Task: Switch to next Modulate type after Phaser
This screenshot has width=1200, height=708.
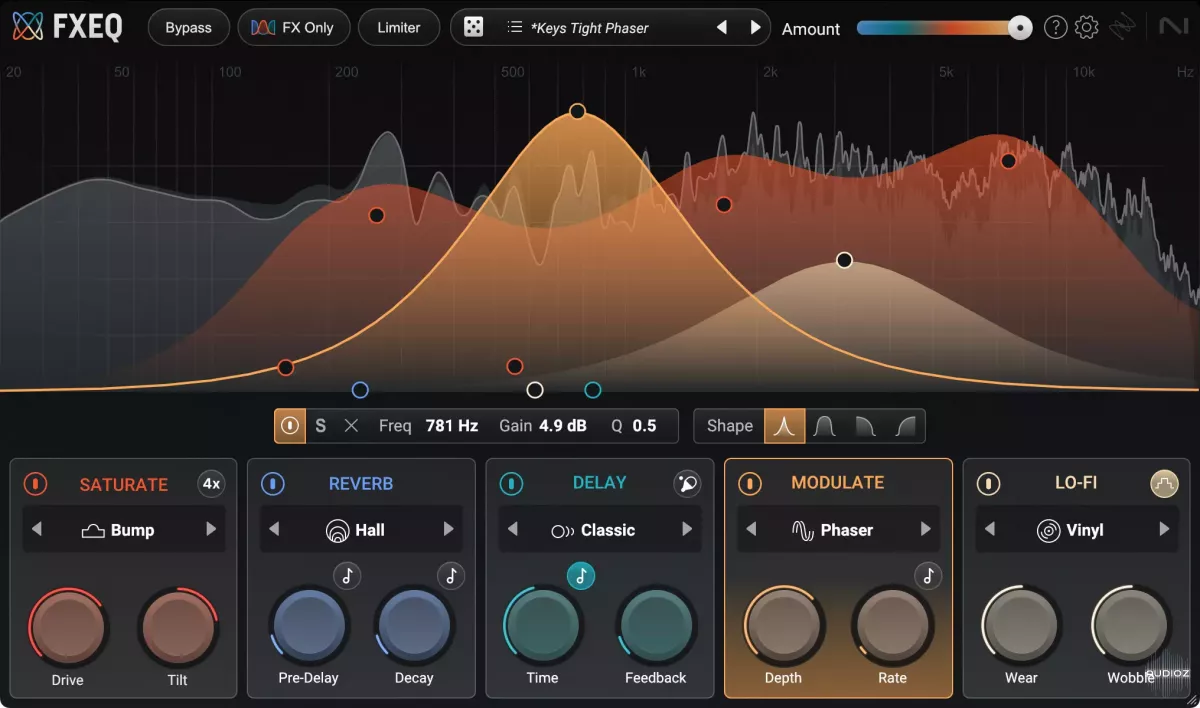Action: 925,530
